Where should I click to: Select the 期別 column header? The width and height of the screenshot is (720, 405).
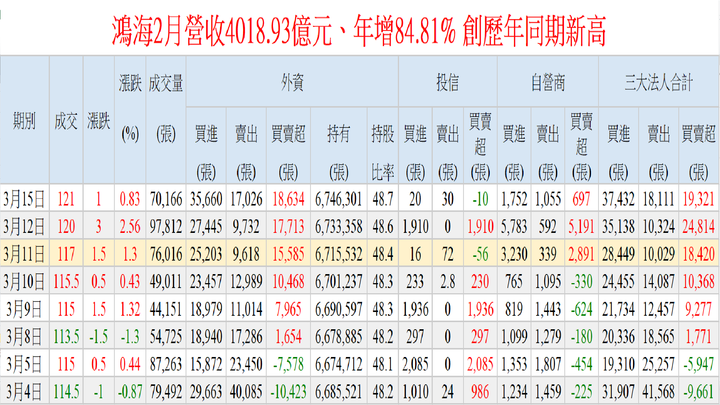click(x=24, y=121)
